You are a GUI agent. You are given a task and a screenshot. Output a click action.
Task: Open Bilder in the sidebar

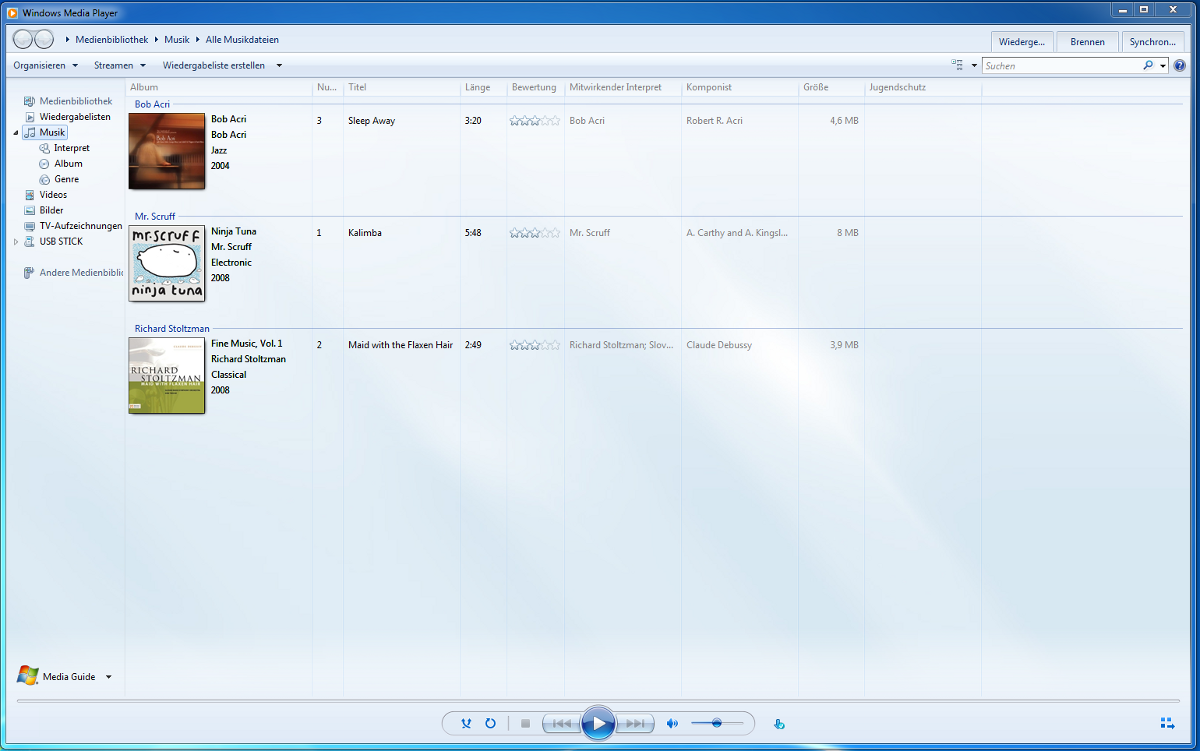tap(51, 210)
